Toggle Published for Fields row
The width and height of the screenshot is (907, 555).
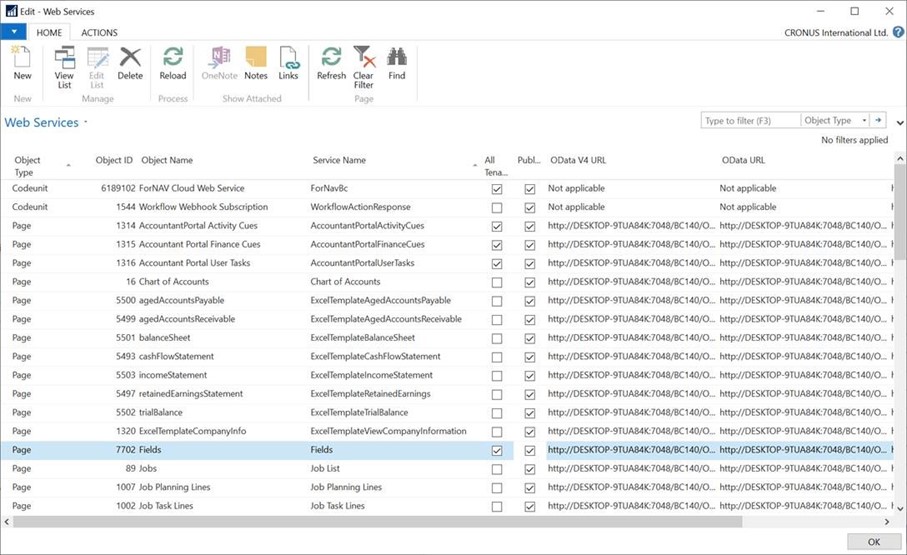coord(530,450)
